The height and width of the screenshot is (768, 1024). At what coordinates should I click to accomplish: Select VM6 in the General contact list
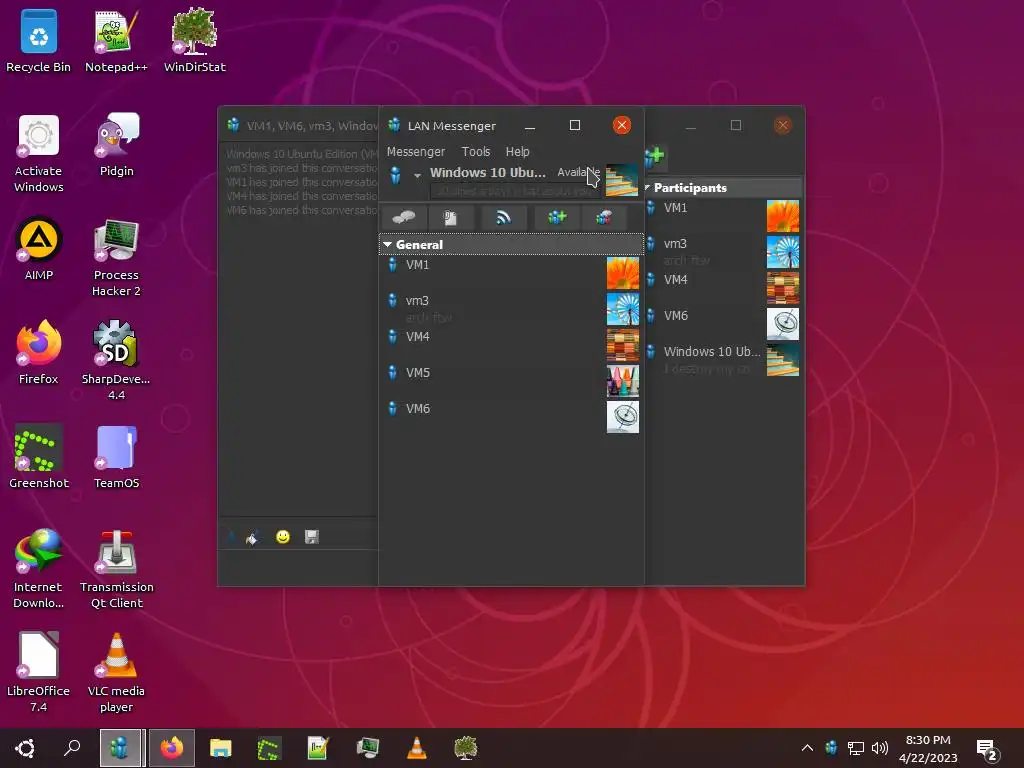point(511,416)
